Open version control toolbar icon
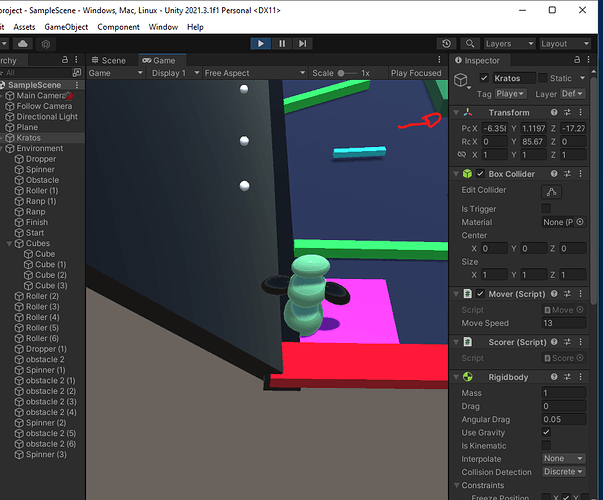 [46, 44]
